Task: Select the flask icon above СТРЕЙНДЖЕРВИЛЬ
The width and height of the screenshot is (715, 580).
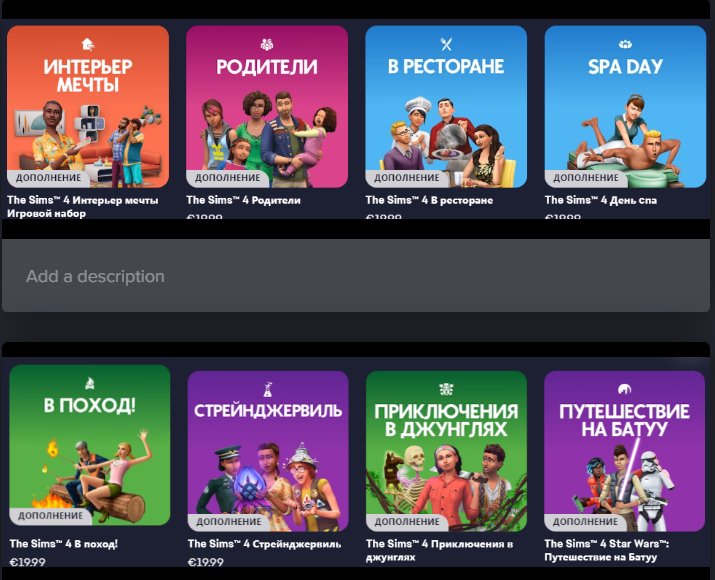Action: (x=268, y=386)
